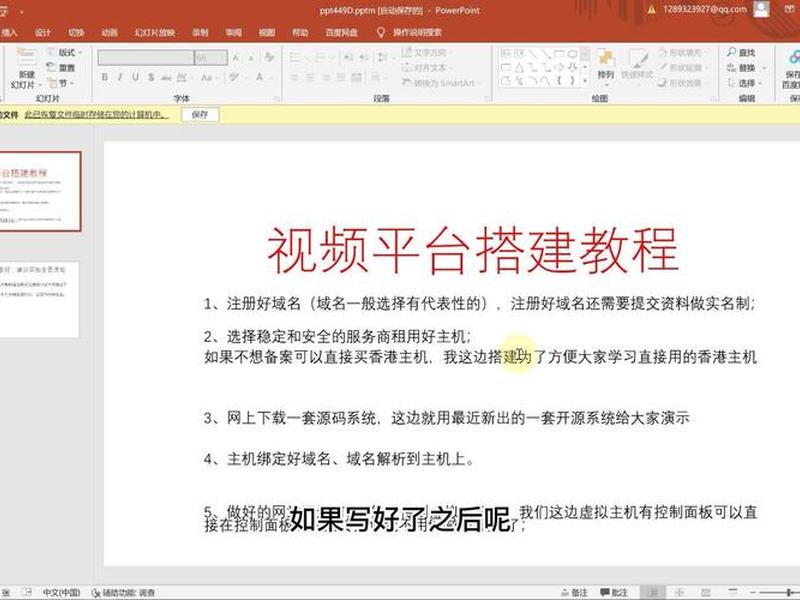Open the 选择 select dropdown

(744, 83)
